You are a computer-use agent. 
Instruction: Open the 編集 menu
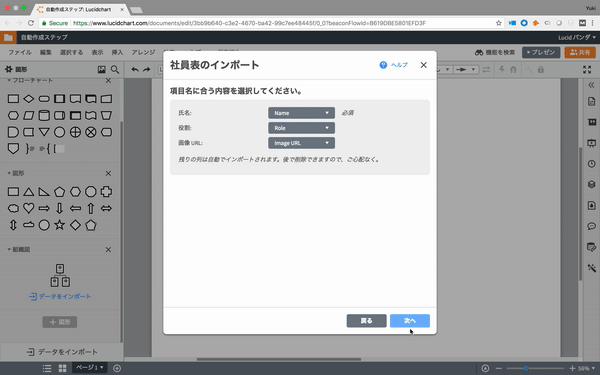(46, 52)
